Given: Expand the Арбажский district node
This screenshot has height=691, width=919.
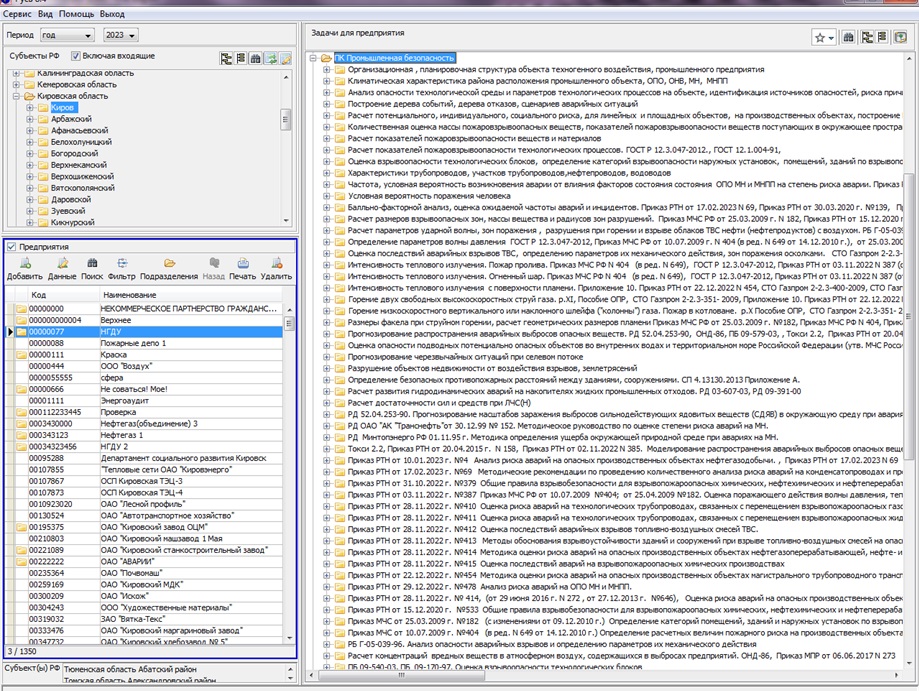Looking at the screenshot, I should (x=30, y=119).
